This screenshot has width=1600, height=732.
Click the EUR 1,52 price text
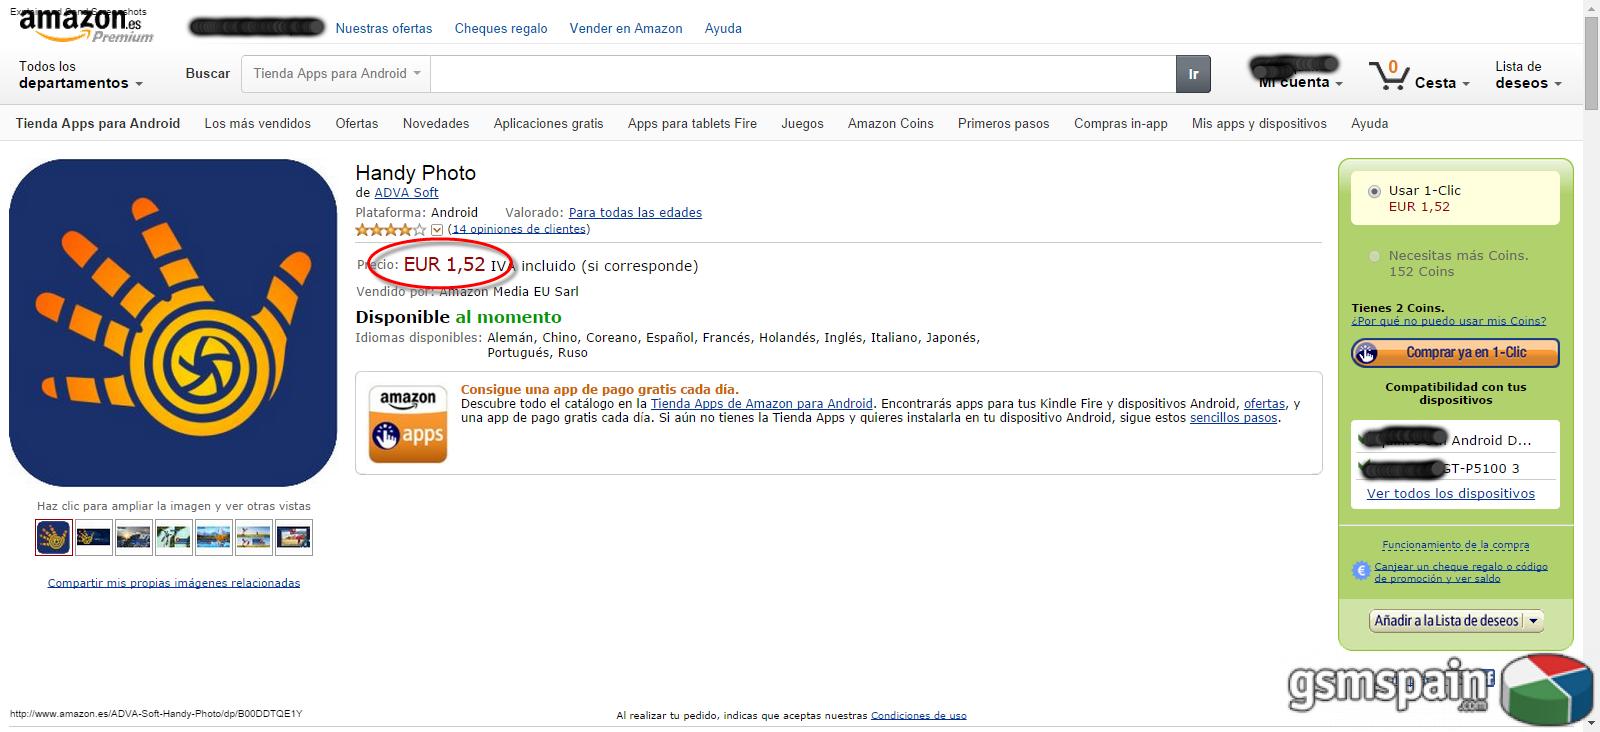(444, 265)
